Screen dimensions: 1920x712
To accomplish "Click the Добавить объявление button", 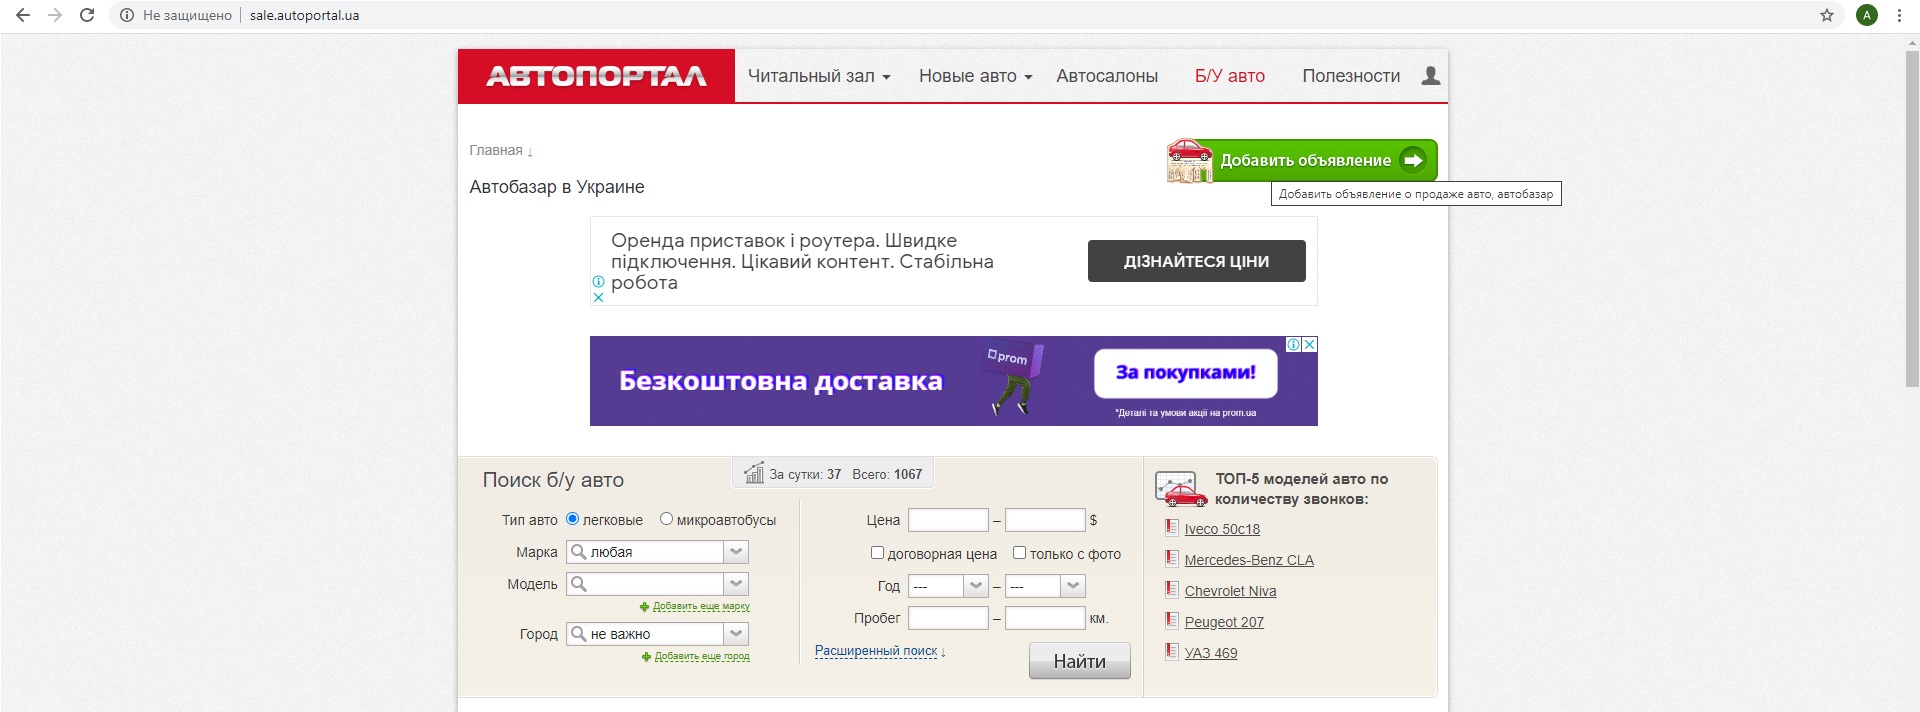I will (x=1304, y=160).
